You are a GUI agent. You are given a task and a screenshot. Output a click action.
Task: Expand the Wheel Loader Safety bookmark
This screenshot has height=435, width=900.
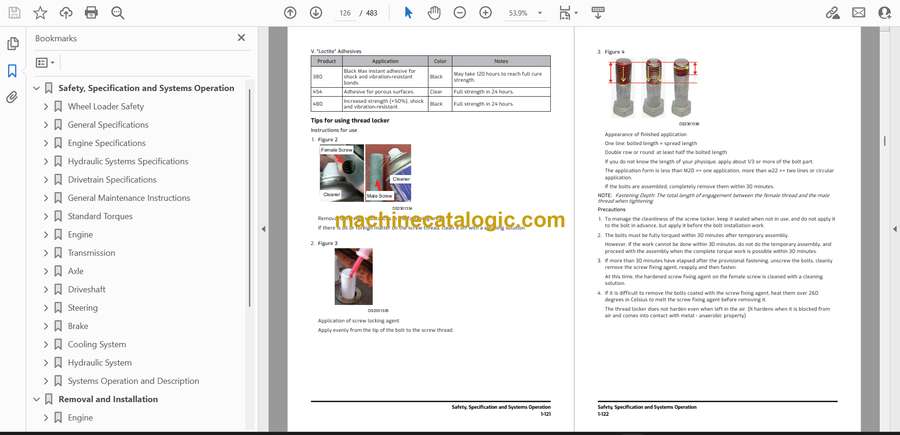point(46,107)
